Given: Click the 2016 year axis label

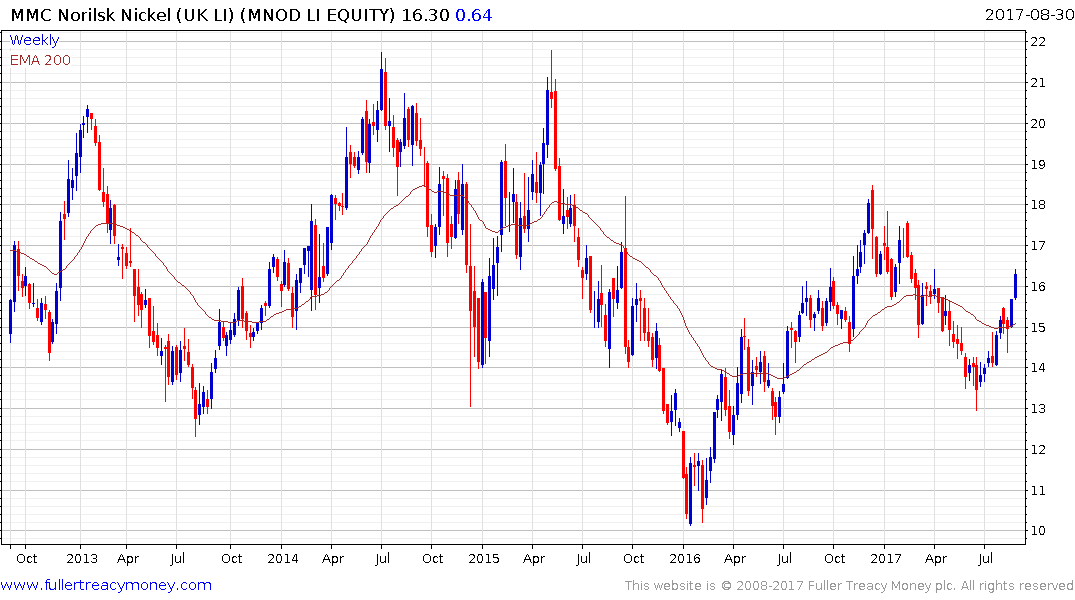Looking at the screenshot, I should coord(685,558).
